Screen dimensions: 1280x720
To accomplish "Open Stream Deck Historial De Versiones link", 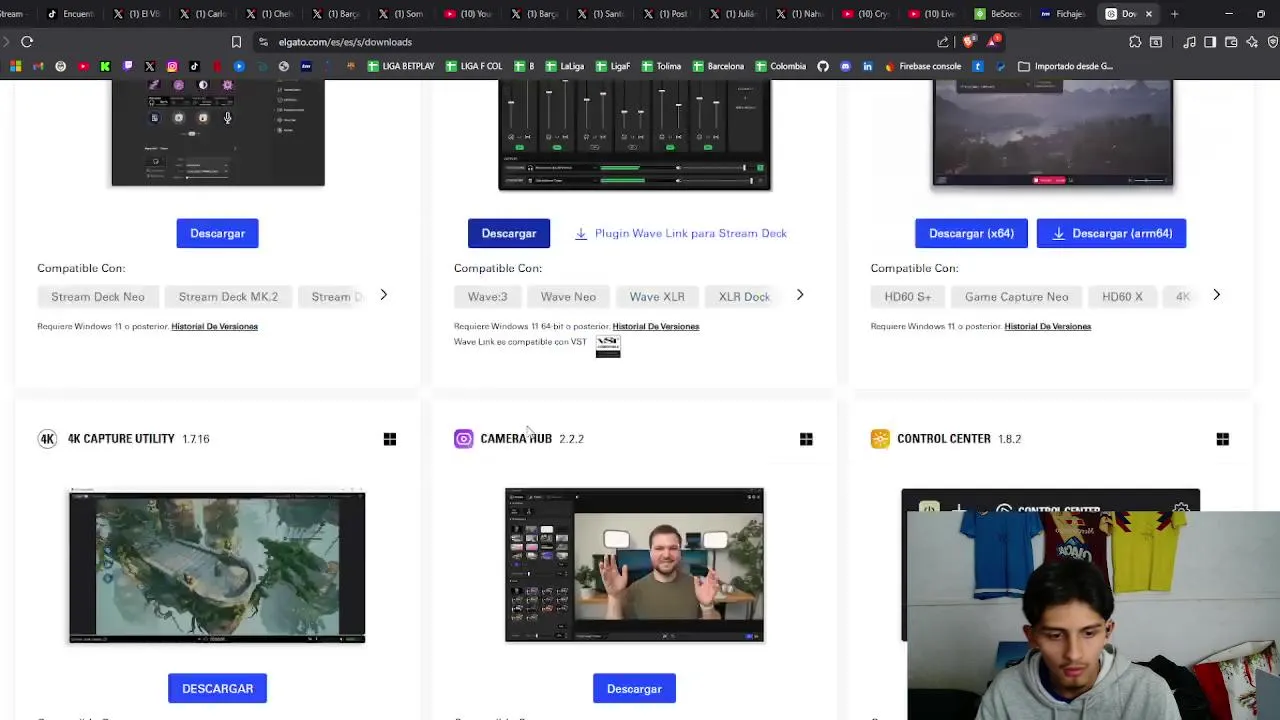I will (x=214, y=326).
